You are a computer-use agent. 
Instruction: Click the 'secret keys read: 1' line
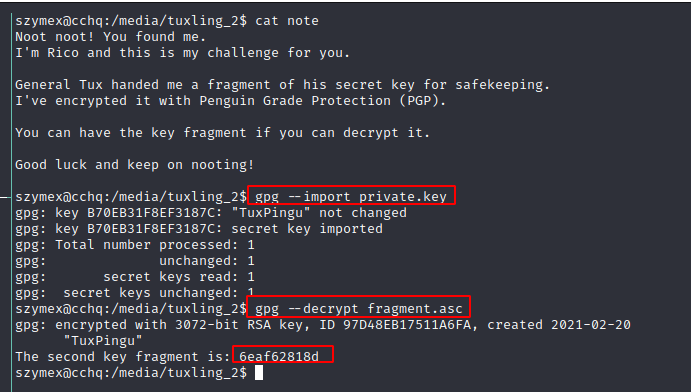coord(179,277)
